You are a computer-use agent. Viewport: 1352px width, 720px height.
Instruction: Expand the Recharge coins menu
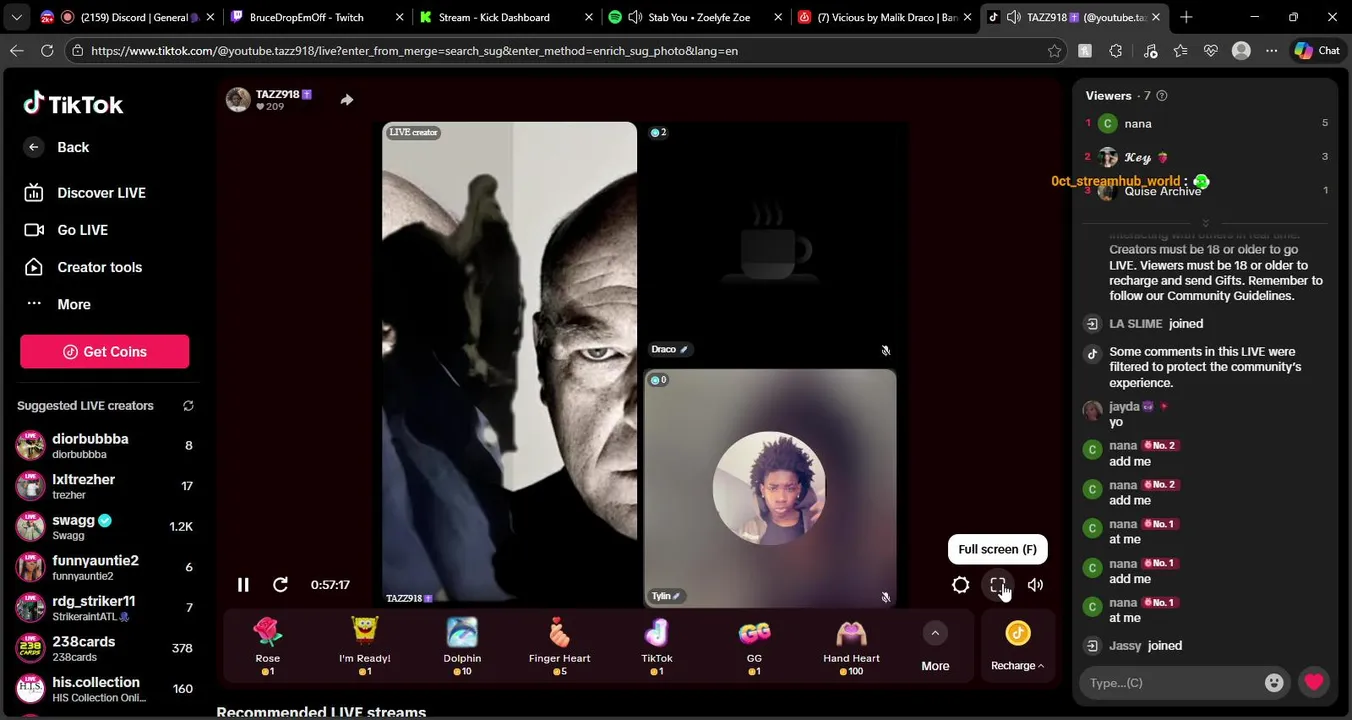pyautogui.click(x=1018, y=647)
